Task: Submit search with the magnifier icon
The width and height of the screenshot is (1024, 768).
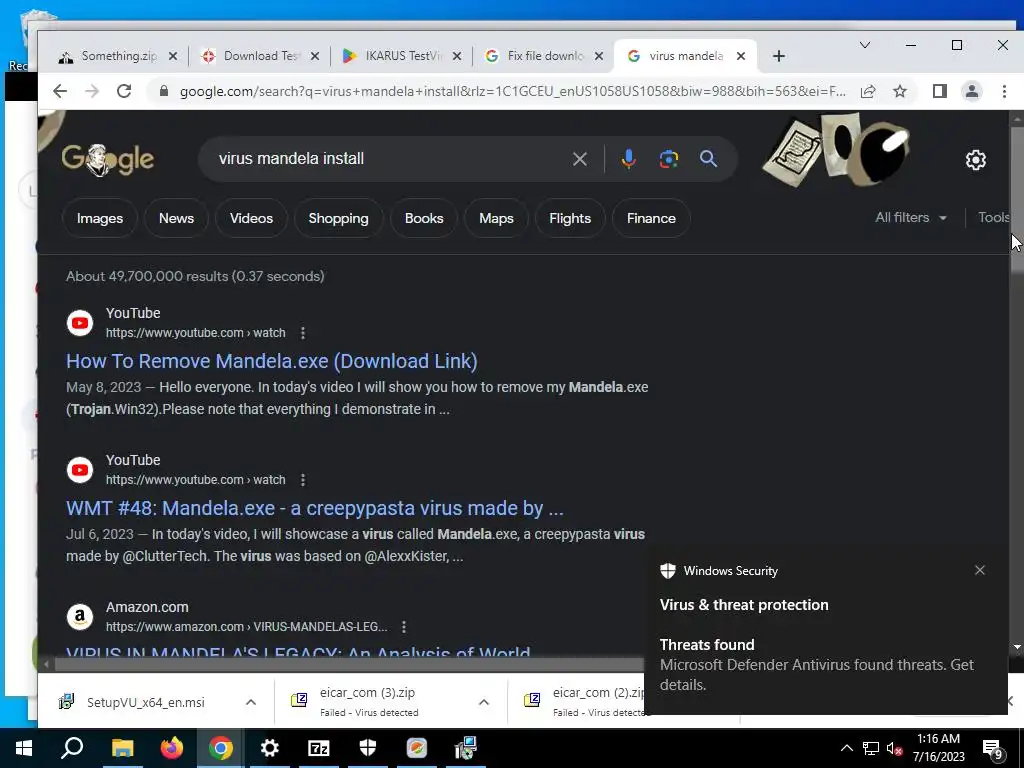Action: click(x=709, y=159)
